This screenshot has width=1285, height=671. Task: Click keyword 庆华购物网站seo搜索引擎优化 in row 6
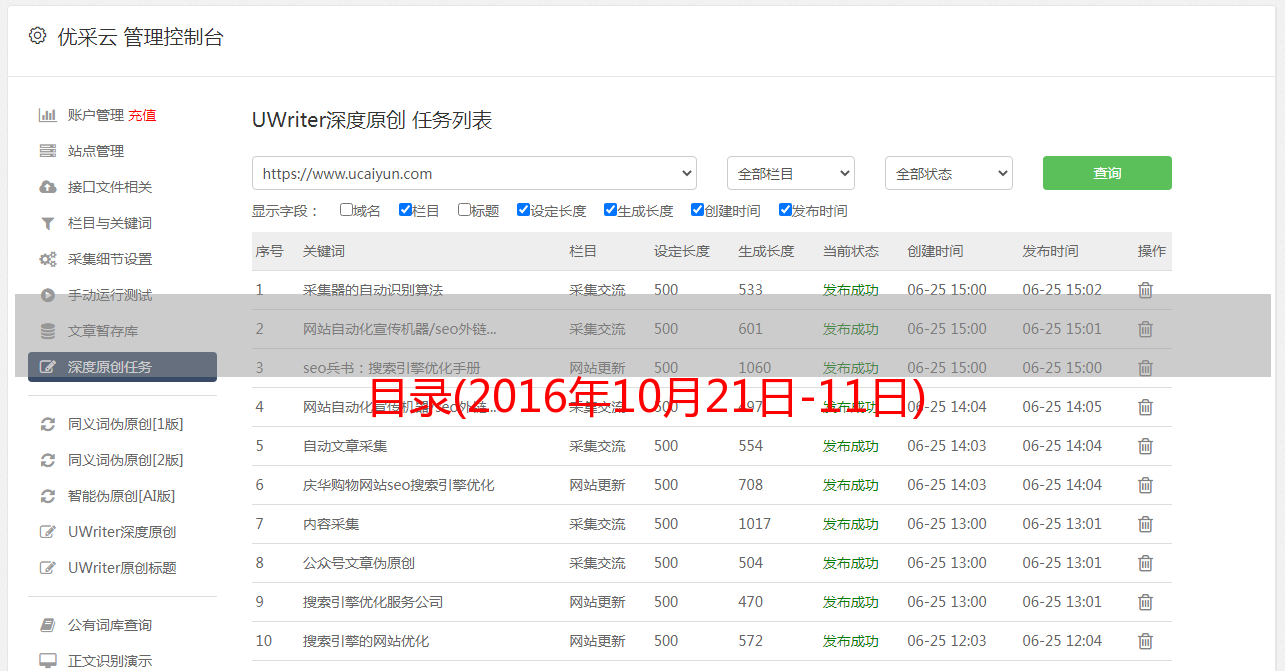pyautogui.click(x=398, y=485)
